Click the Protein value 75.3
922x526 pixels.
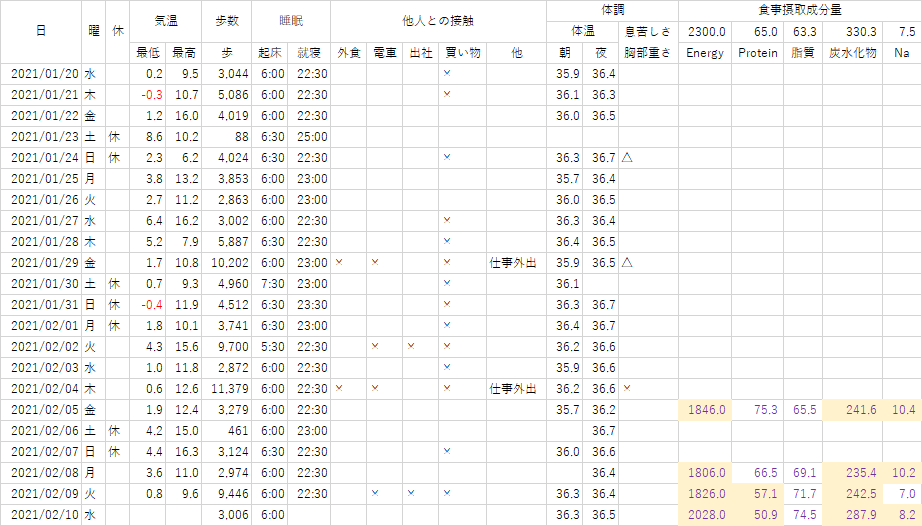pos(758,409)
